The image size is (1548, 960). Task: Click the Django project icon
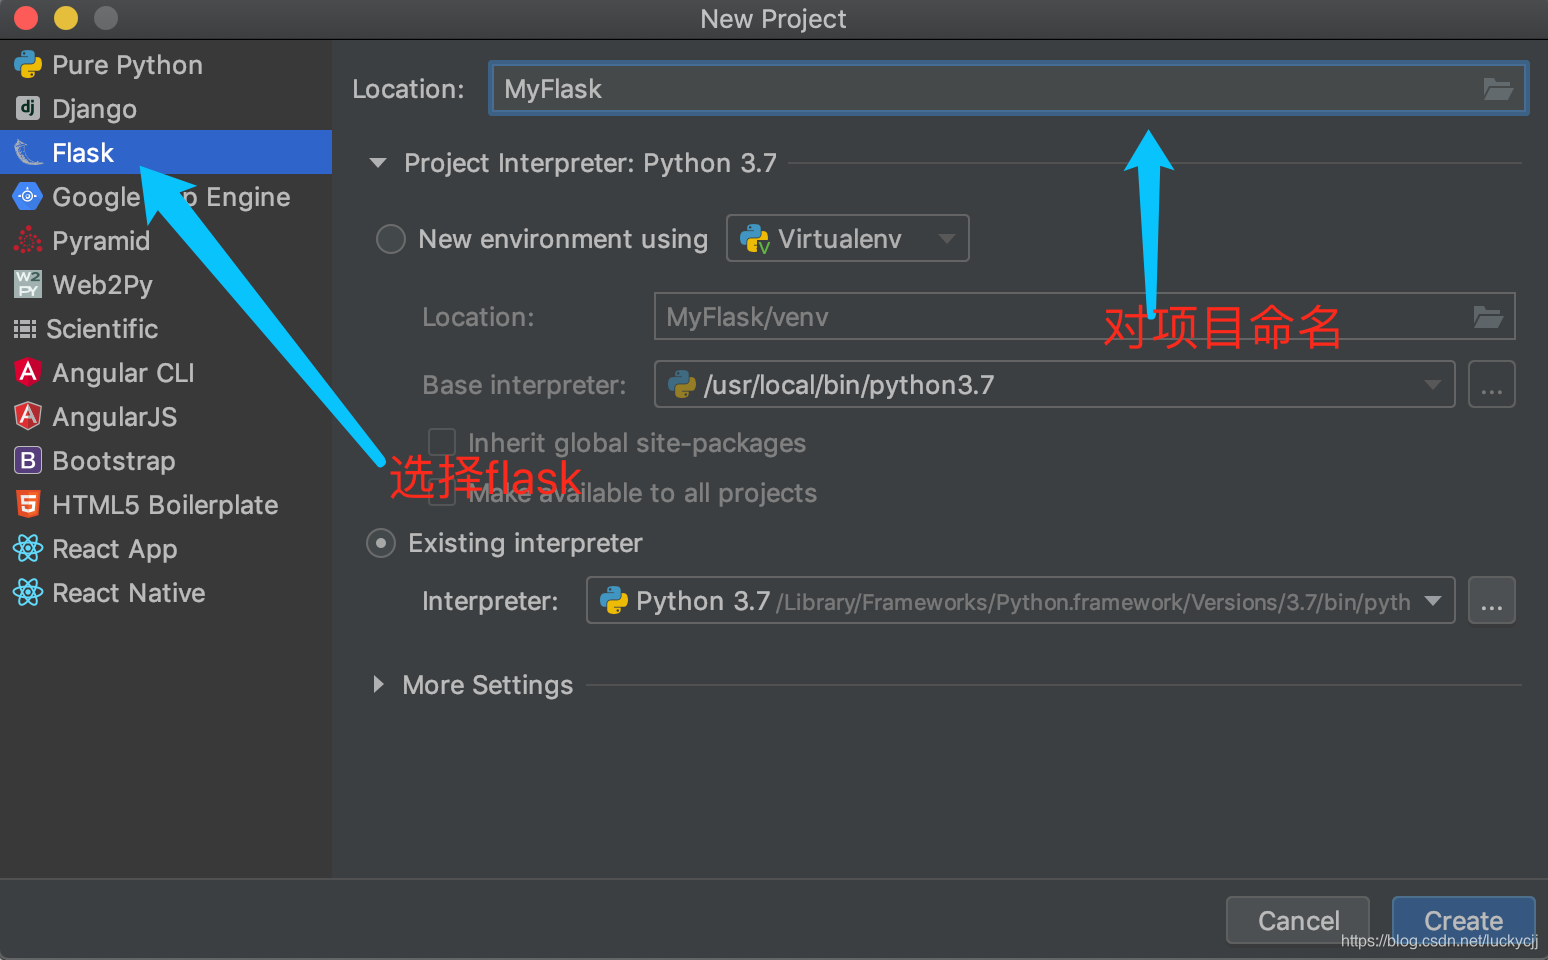coord(28,108)
